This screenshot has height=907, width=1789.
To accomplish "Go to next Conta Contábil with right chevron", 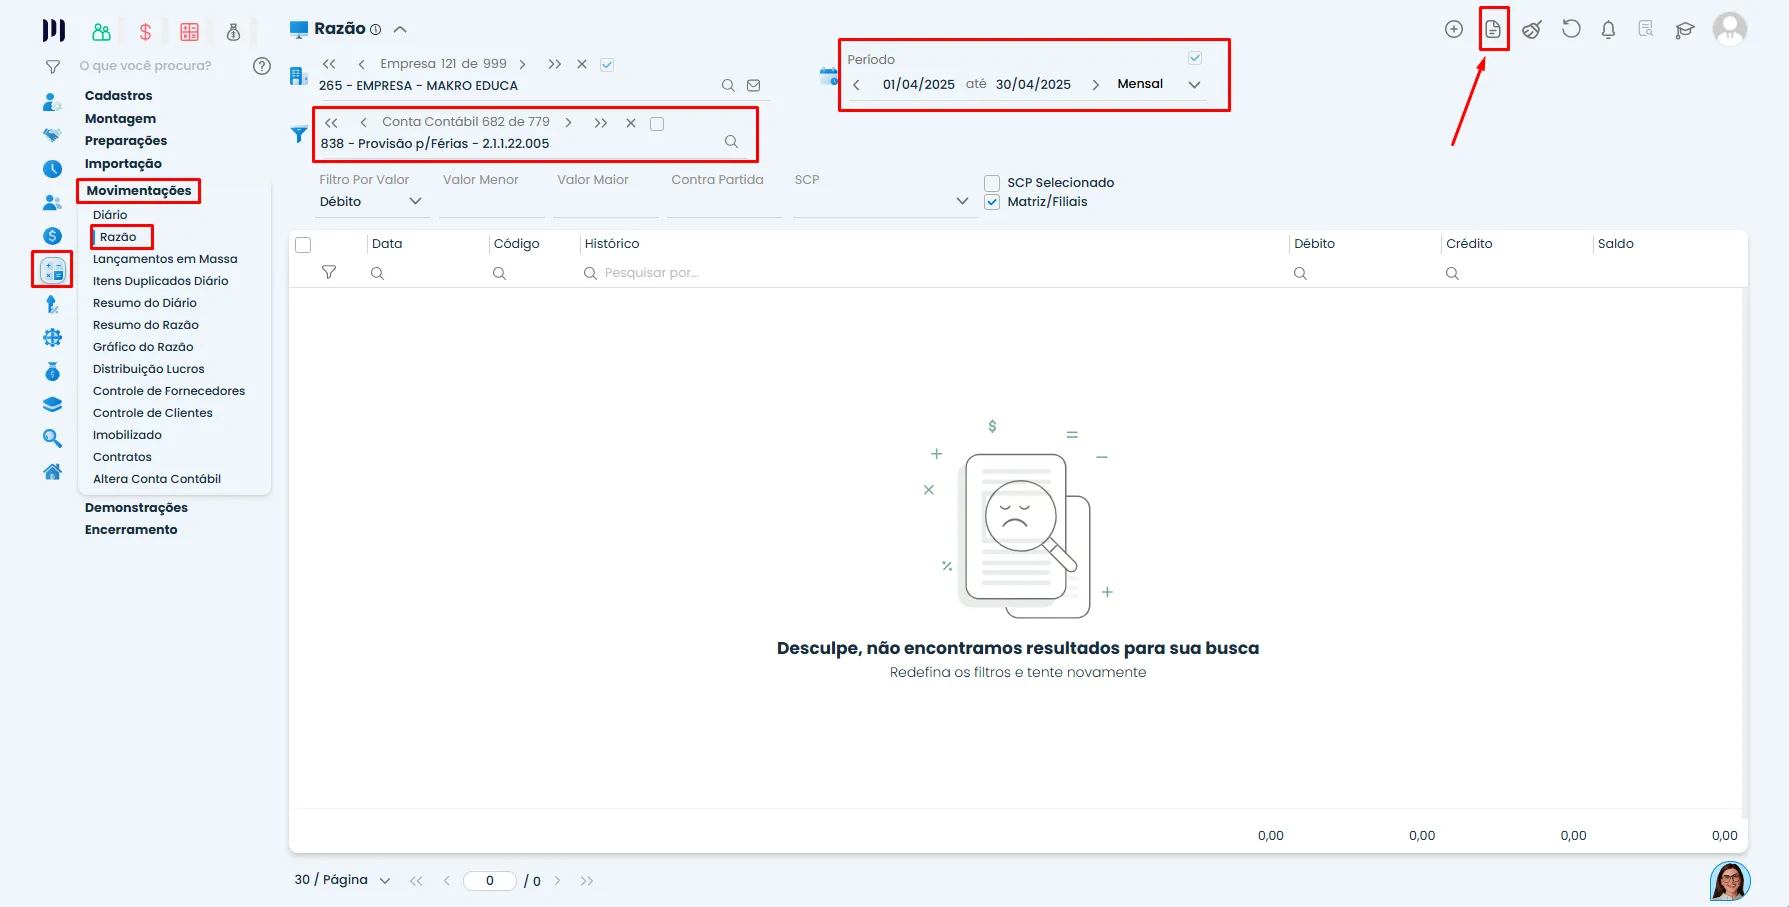I will coord(568,122).
